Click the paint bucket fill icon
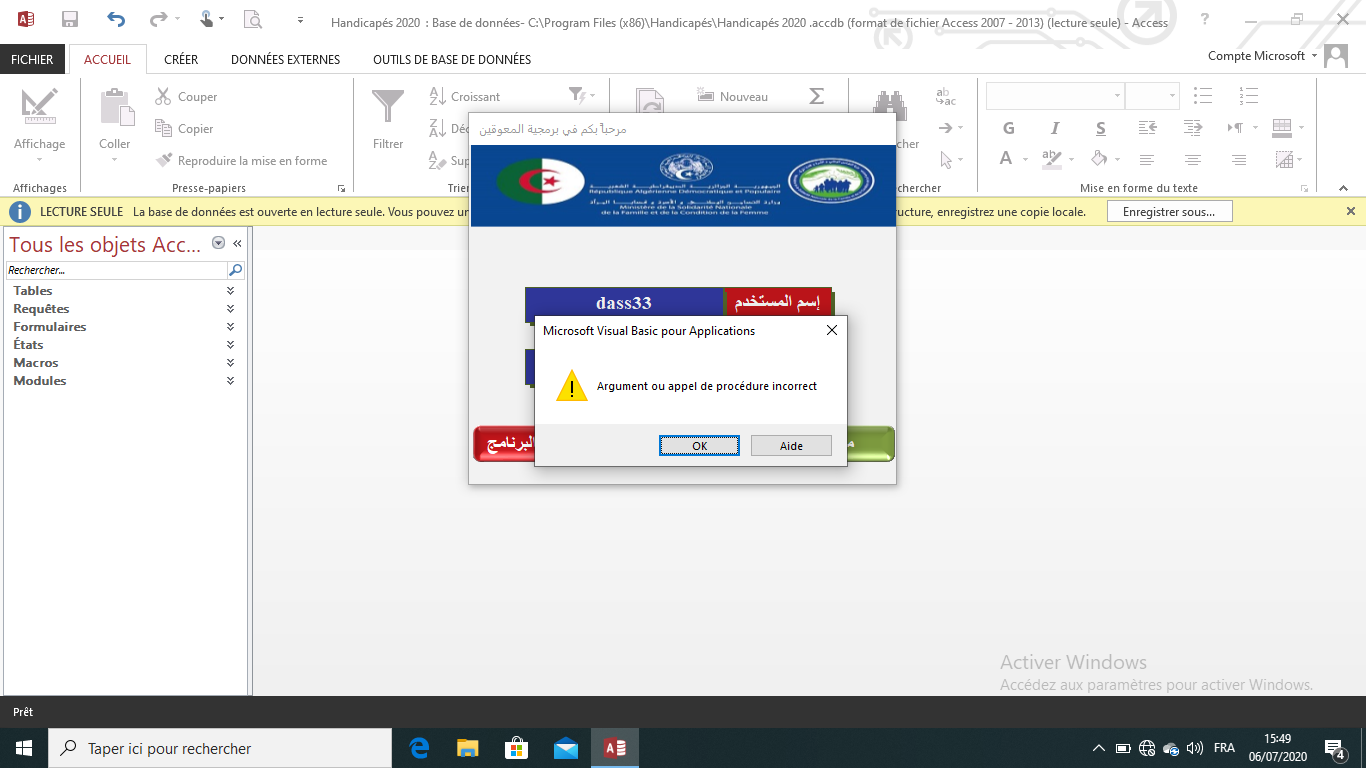 point(1099,159)
